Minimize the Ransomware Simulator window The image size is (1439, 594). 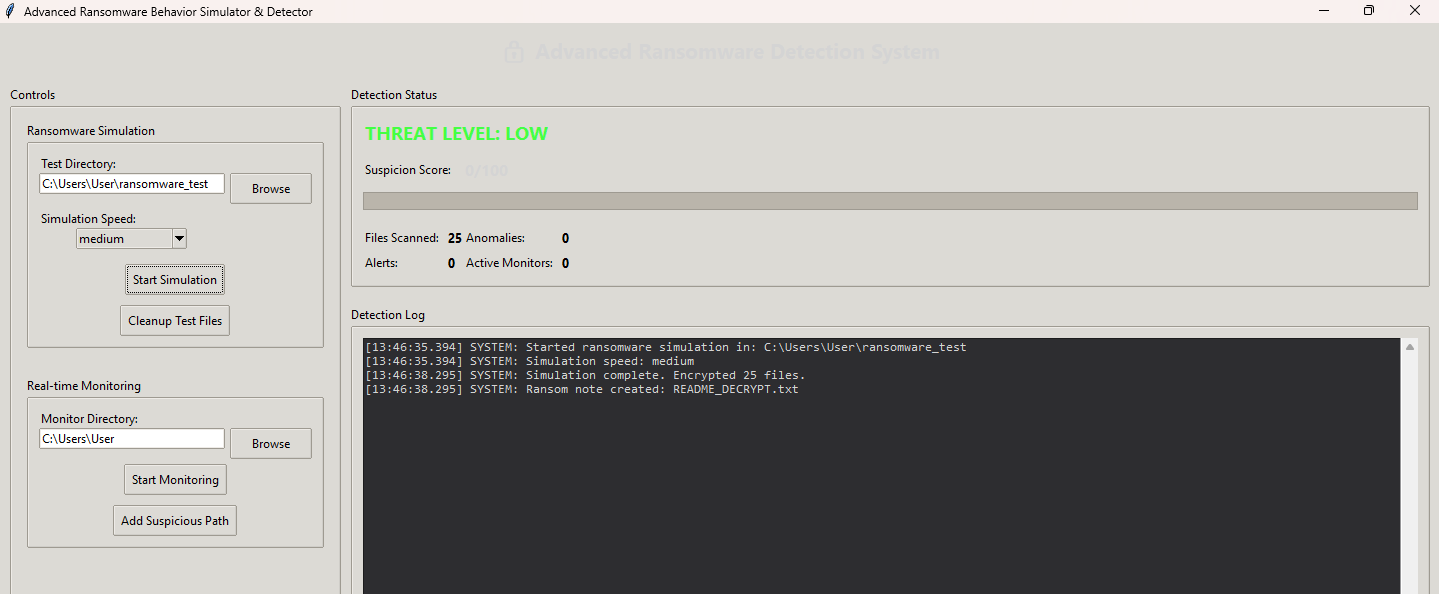coord(1323,11)
